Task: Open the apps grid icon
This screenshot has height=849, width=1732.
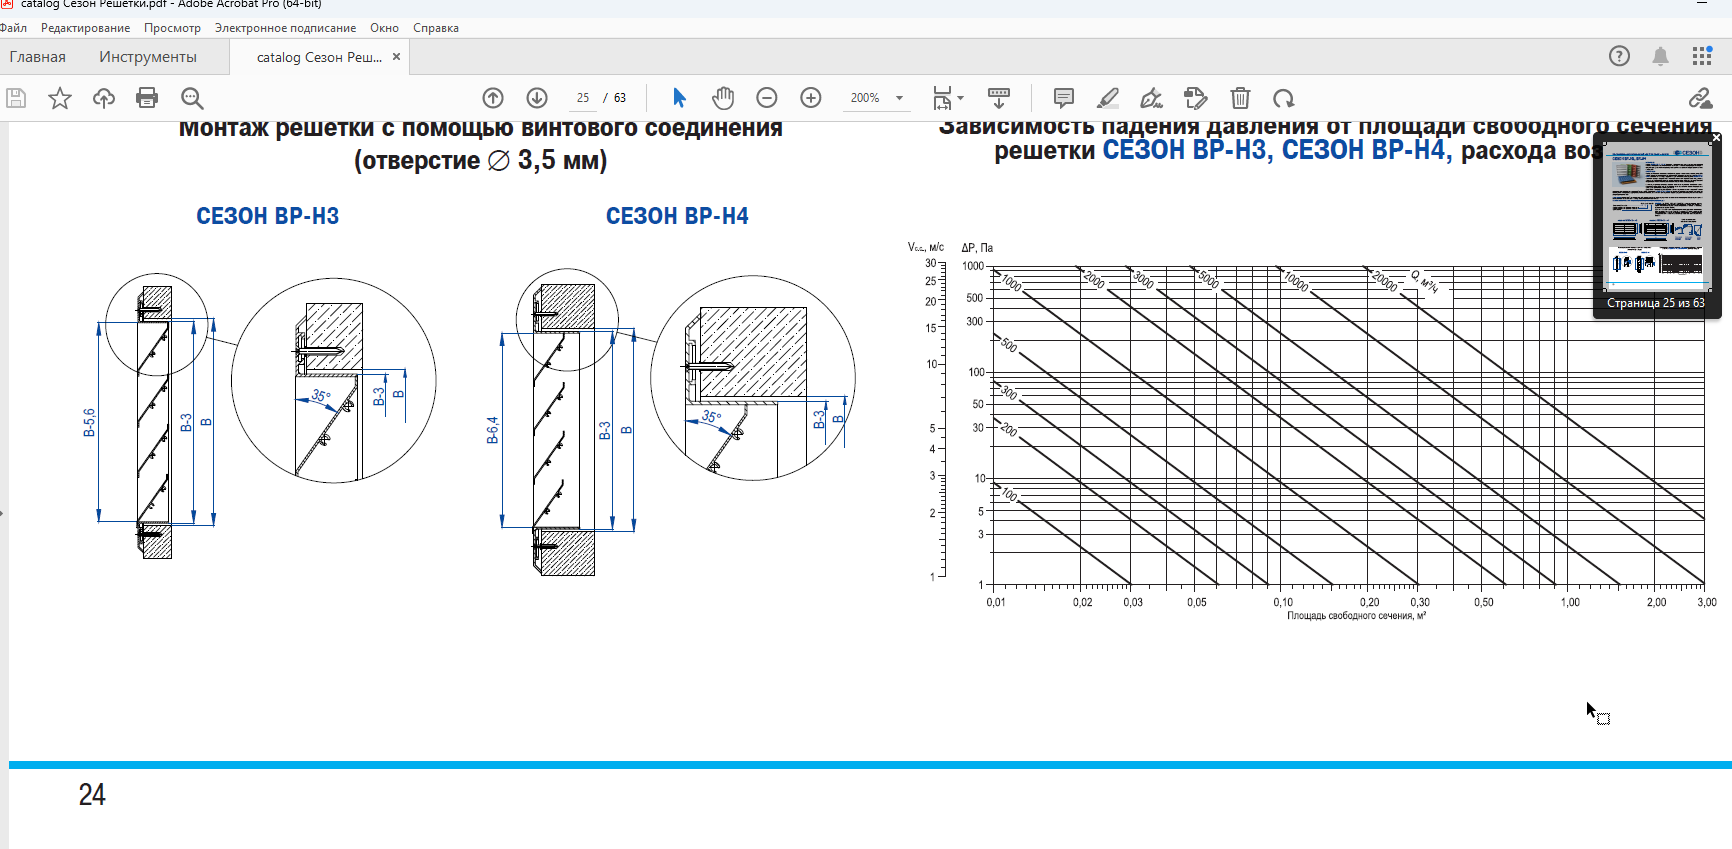Action: point(1702,56)
